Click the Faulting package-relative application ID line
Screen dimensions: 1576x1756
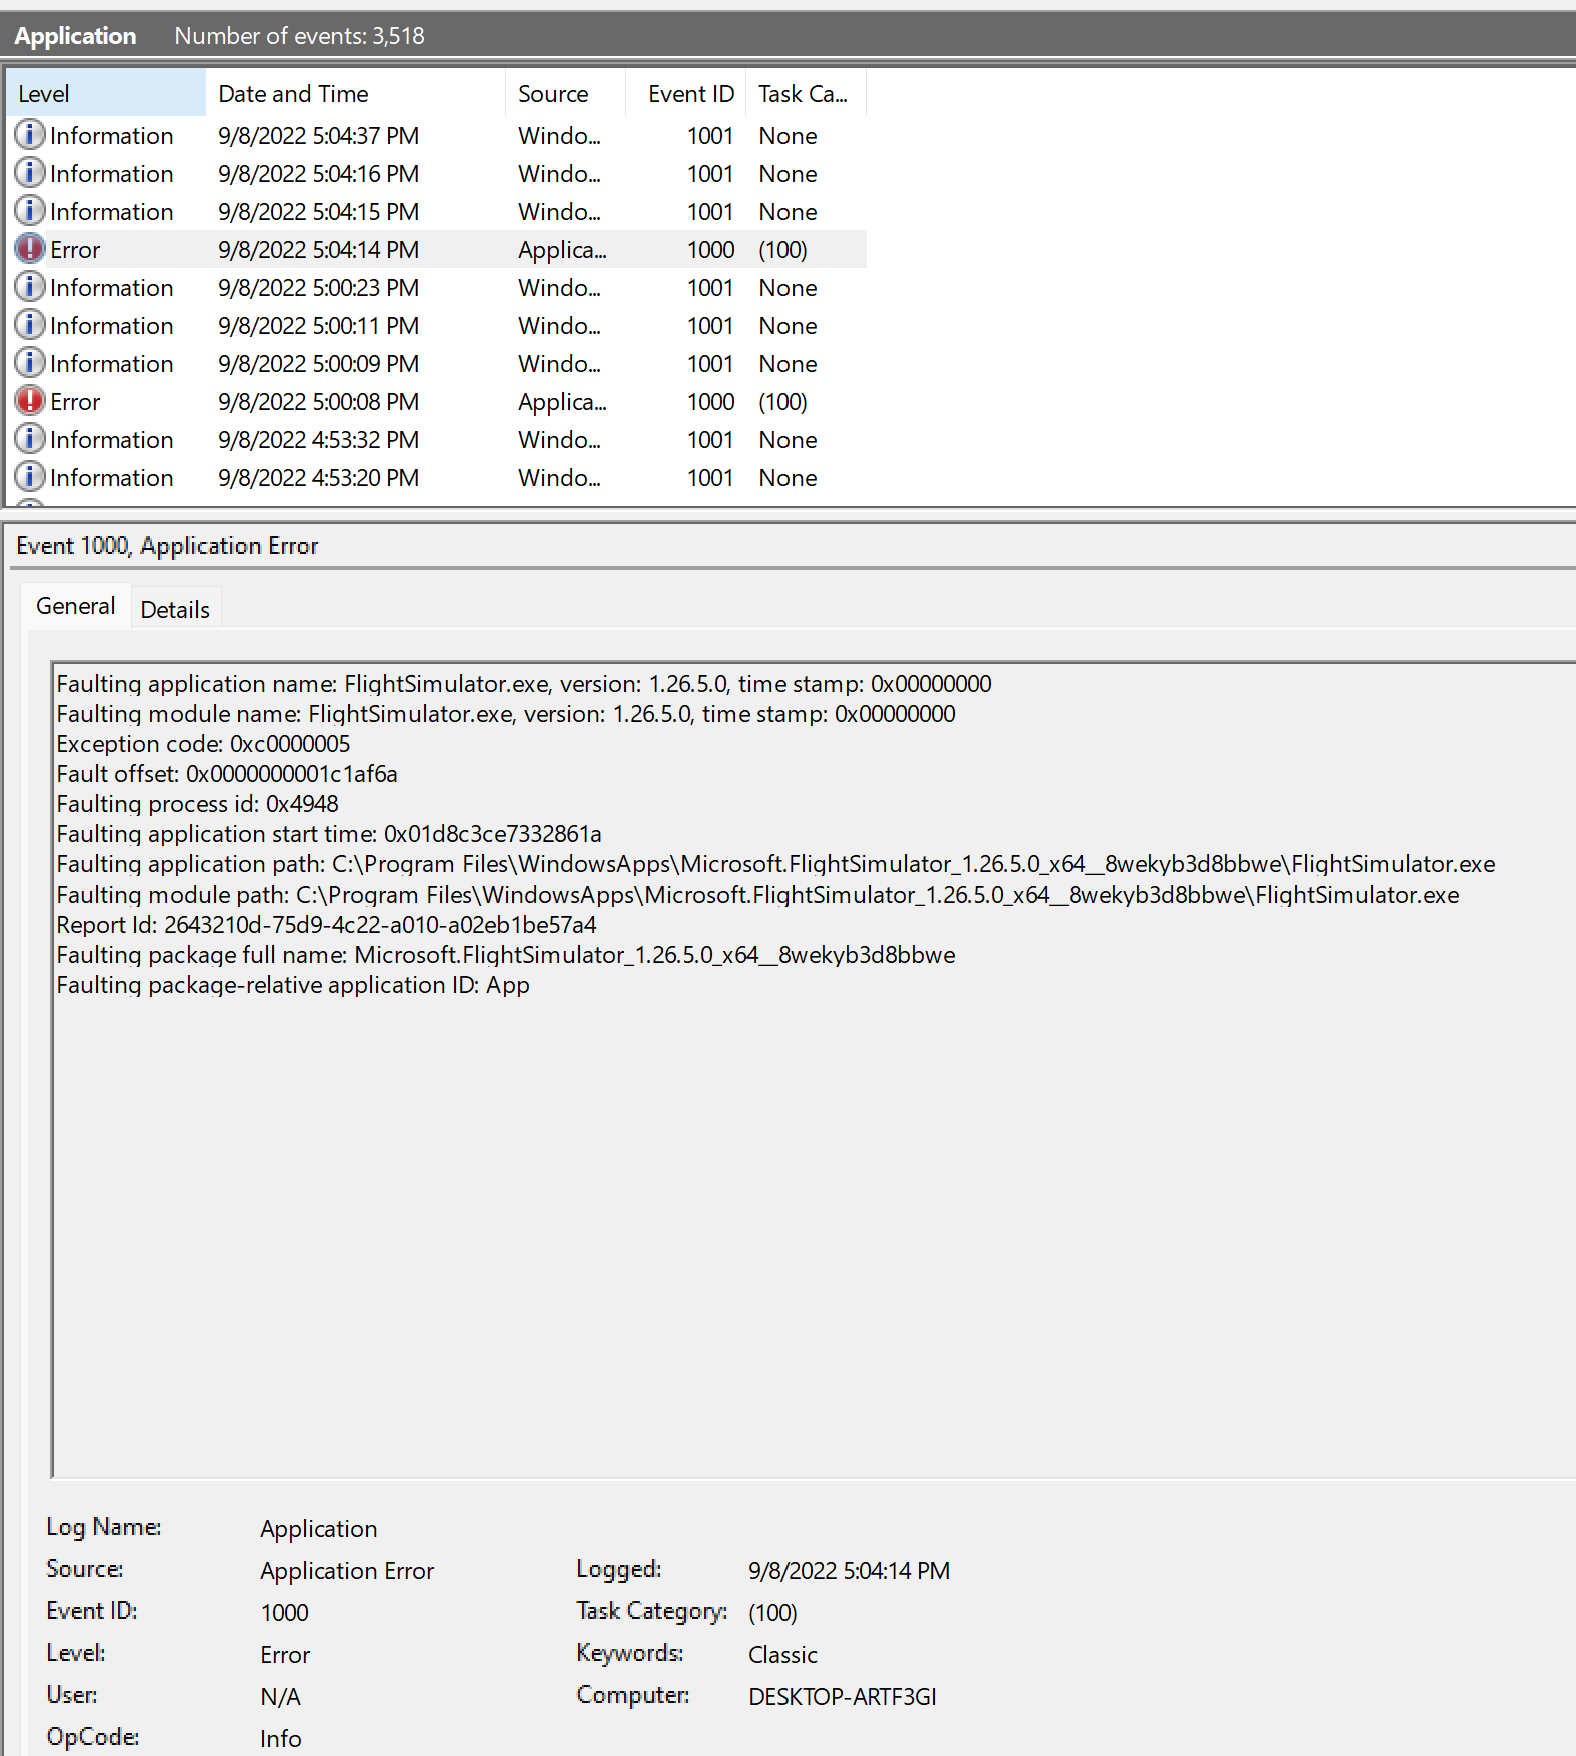pos(293,985)
